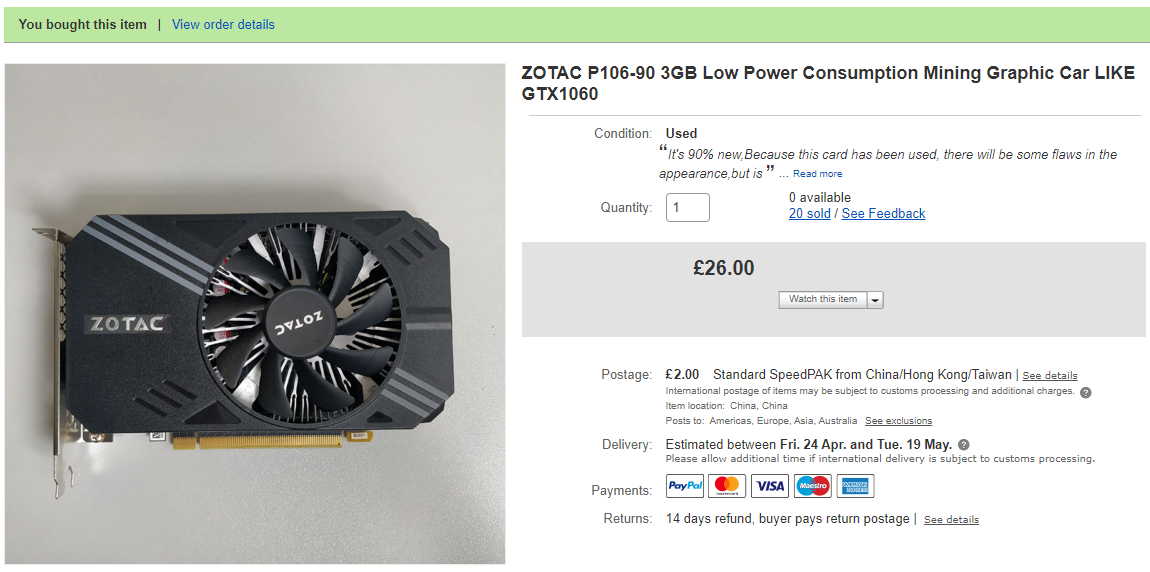This screenshot has height=572, width=1150.
Task: Click the PayPal payment icon
Action: tap(686, 485)
